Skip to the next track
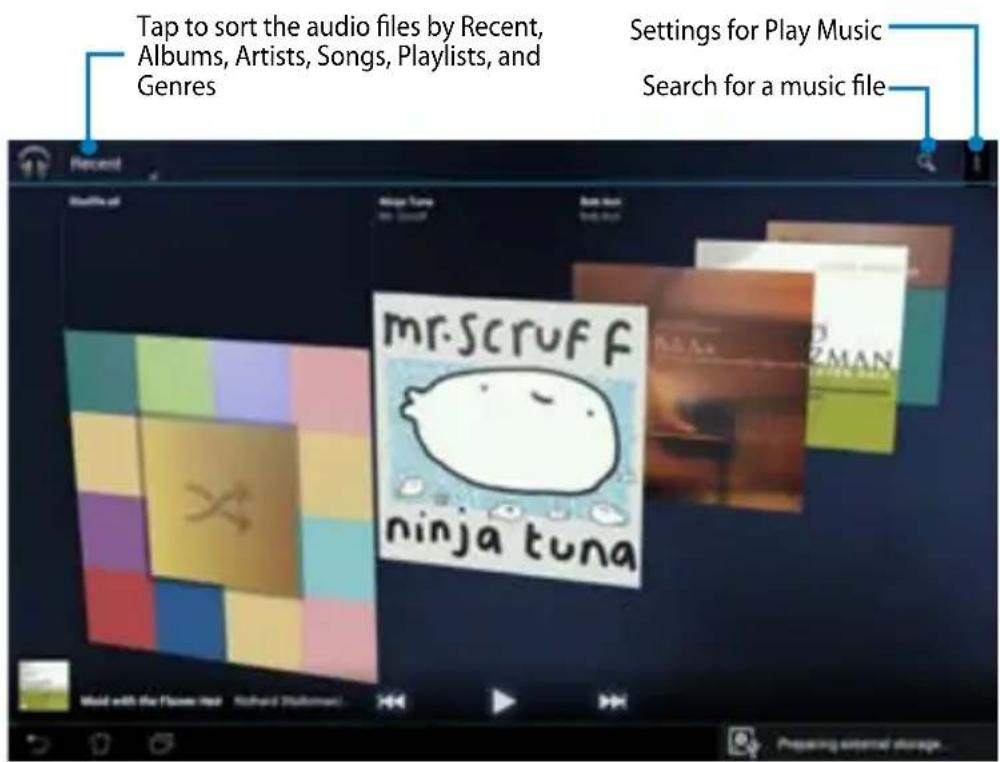 tap(612, 701)
